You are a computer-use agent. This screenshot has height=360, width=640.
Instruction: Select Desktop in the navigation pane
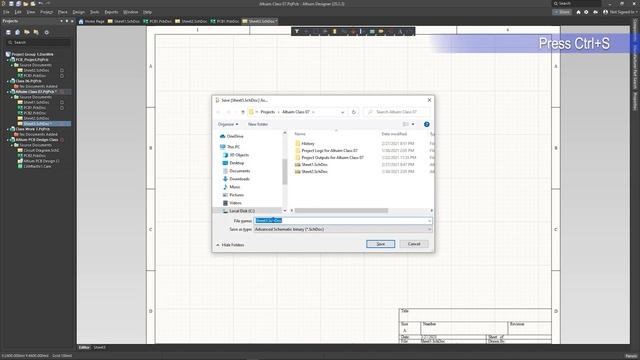coord(233,163)
